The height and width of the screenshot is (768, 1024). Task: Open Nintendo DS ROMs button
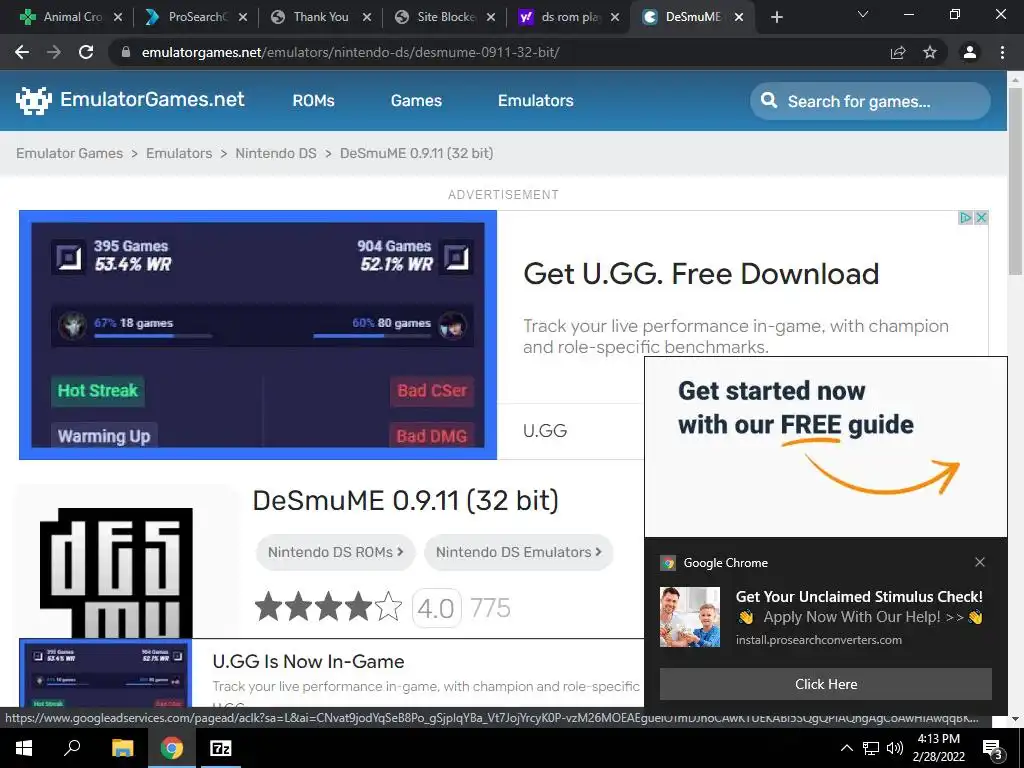335,552
